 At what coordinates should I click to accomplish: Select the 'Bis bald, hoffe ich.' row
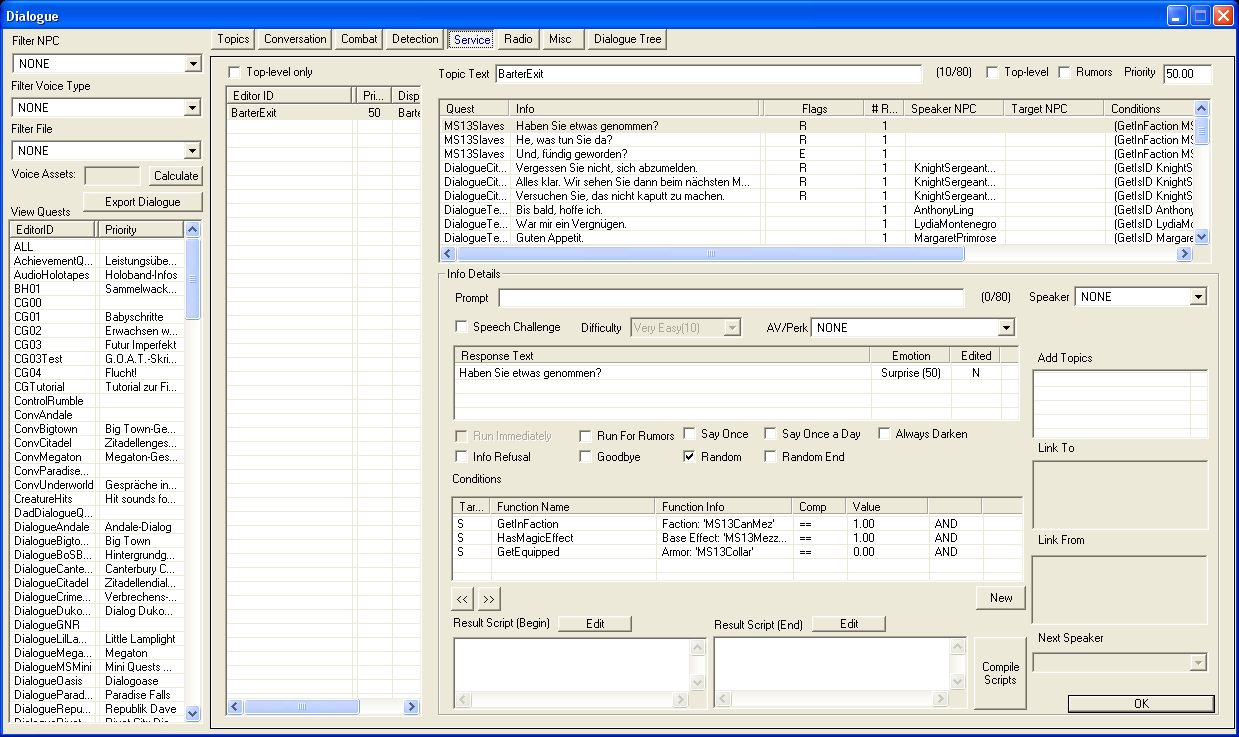click(818, 210)
